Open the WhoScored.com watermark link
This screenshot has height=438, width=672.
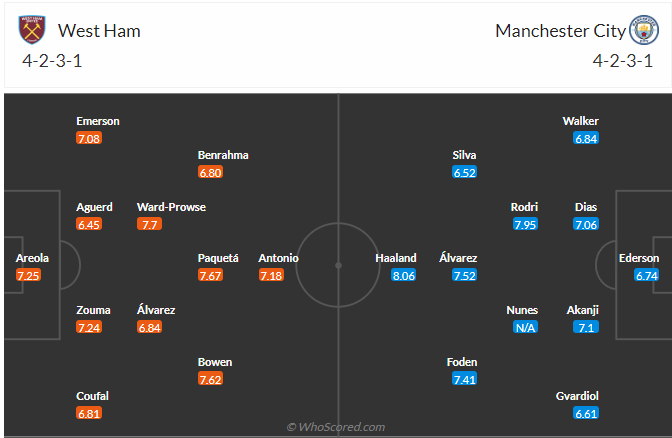(x=336, y=427)
